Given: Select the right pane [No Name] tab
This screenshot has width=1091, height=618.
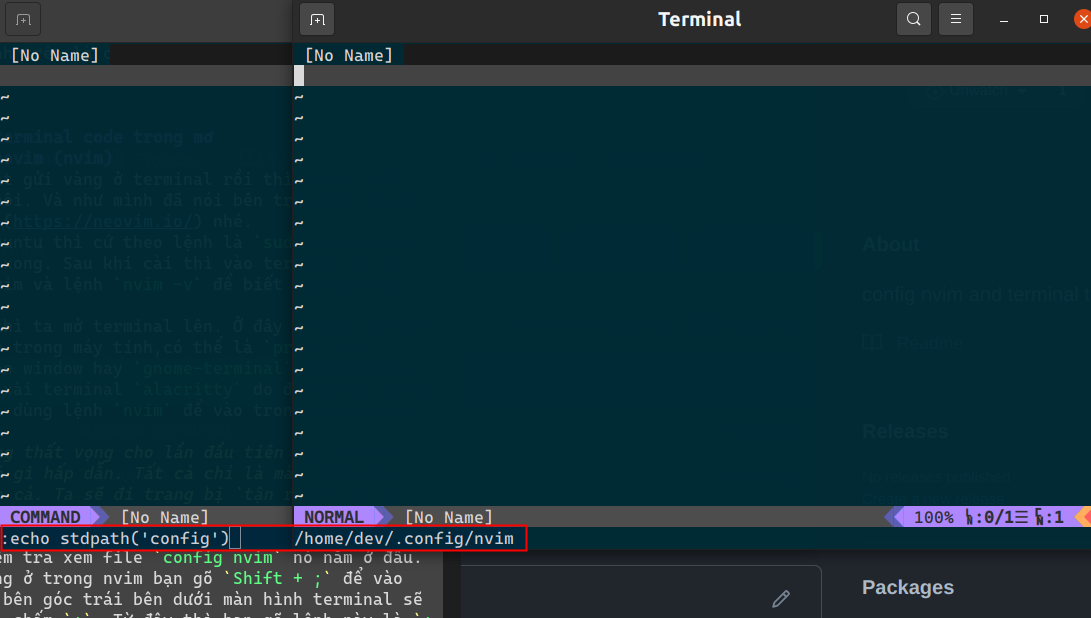Looking at the screenshot, I should pos(348,56).
